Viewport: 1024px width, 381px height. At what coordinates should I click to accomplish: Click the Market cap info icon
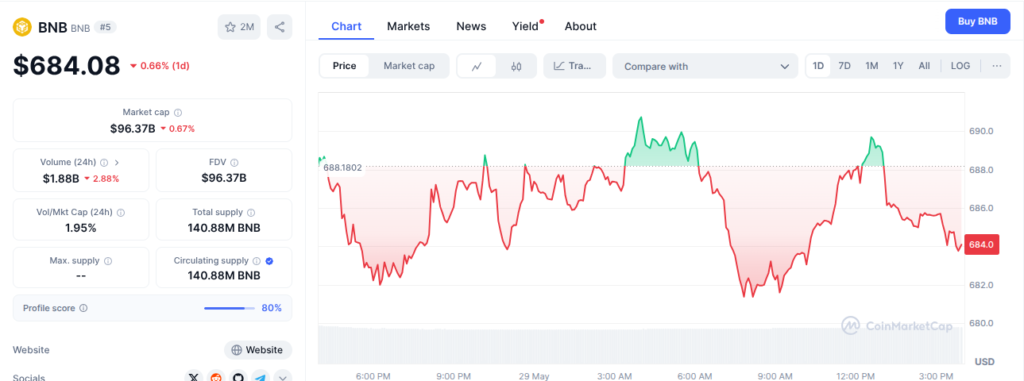[178, 112]
